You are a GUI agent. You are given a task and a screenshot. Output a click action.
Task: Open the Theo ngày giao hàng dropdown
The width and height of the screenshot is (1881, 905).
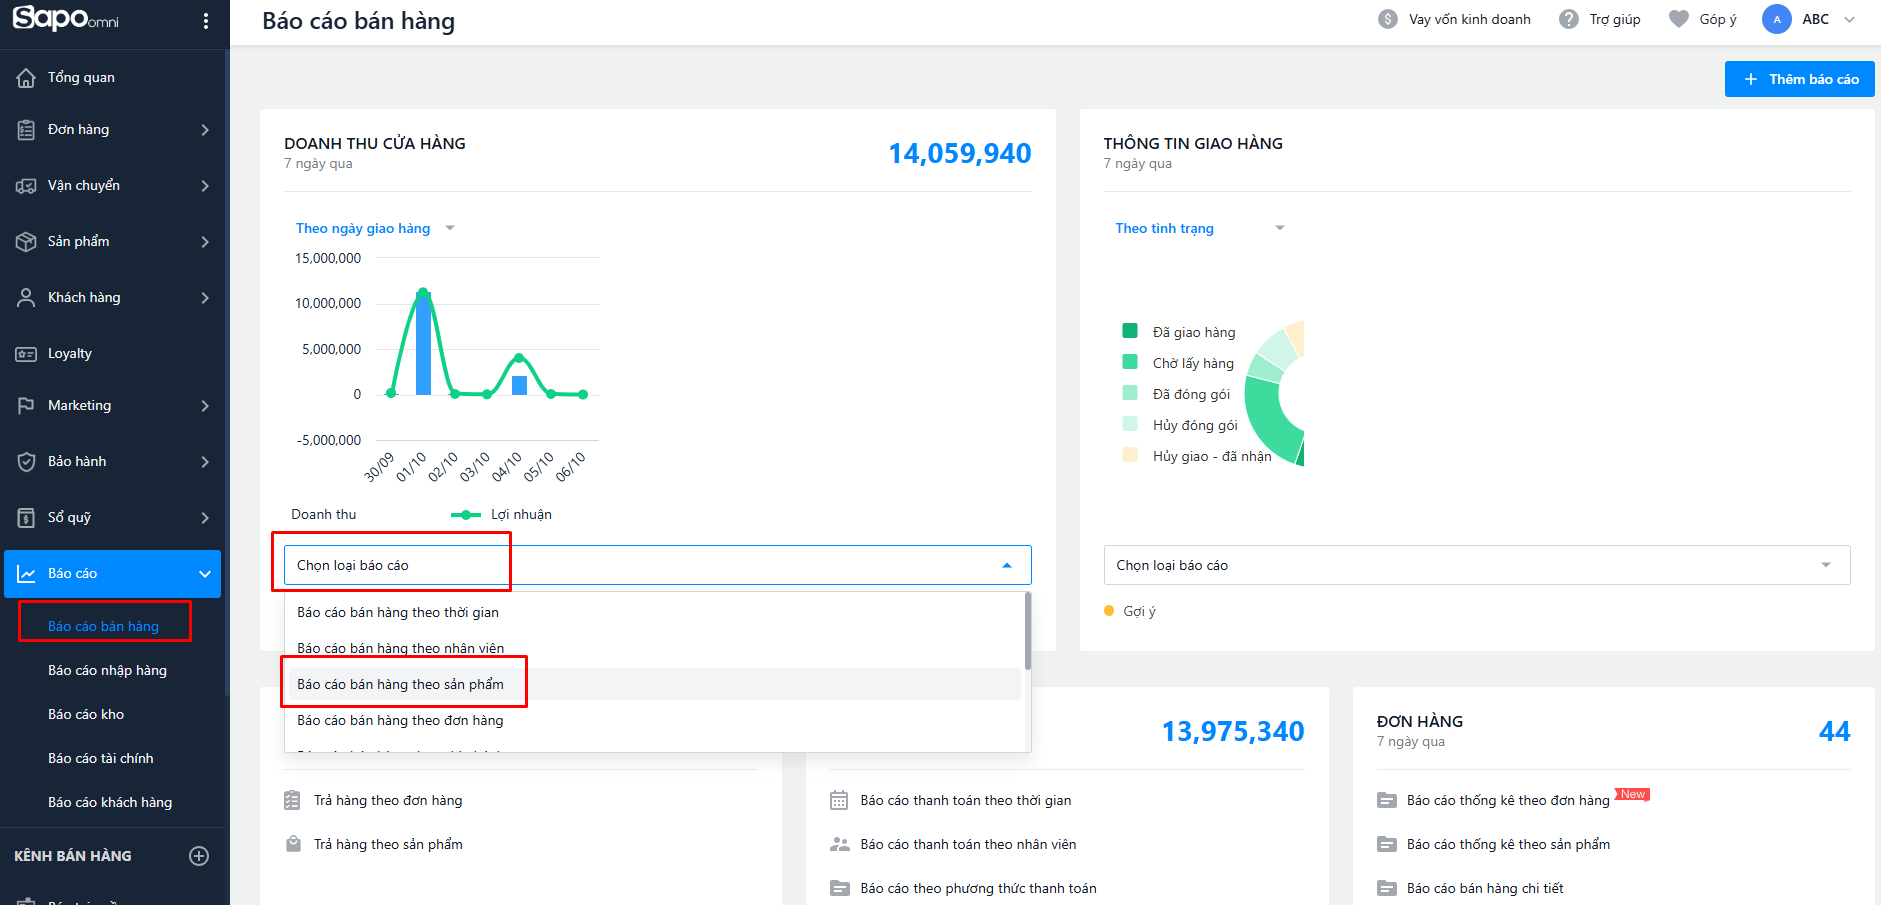[x=374, y=228]
